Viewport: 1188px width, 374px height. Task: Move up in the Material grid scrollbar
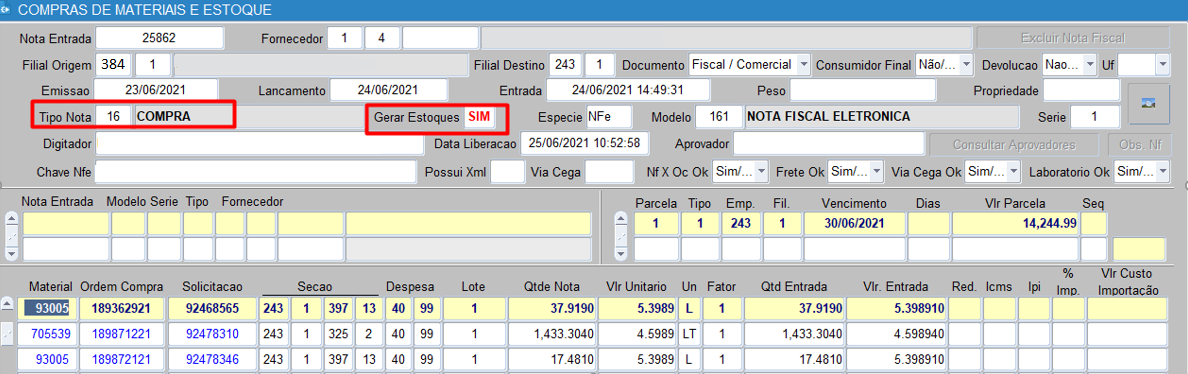(x=7, y=304)
